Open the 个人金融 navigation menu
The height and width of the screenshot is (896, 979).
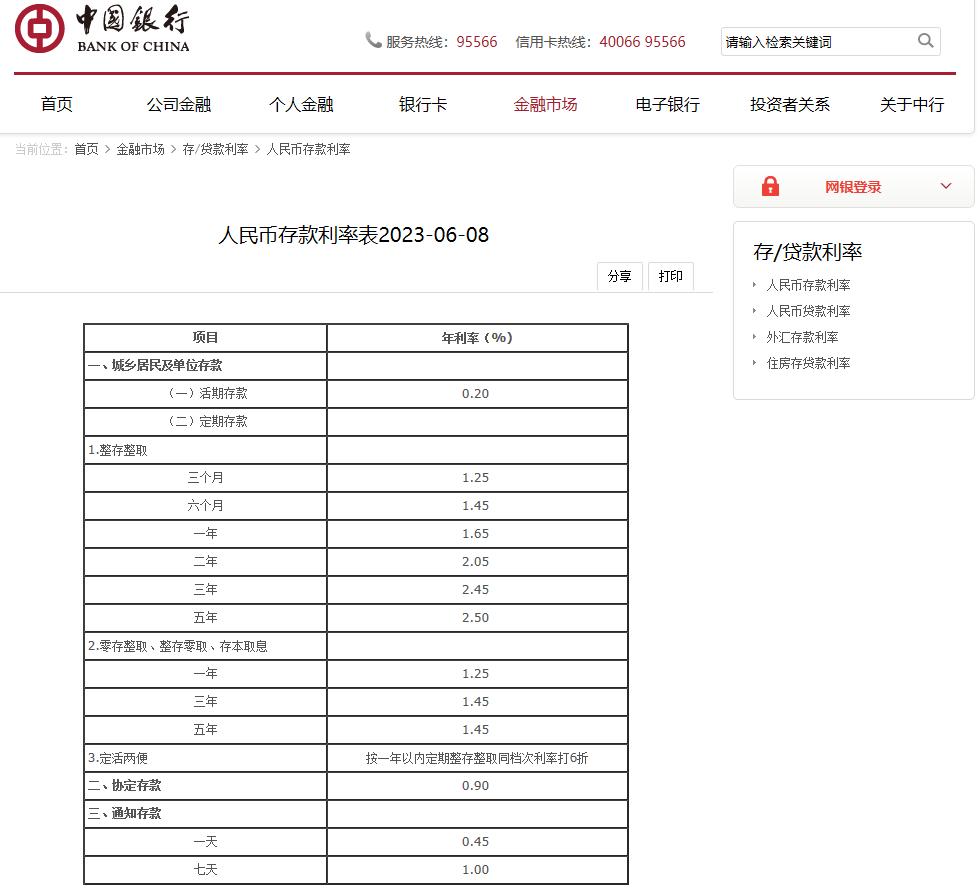coord(300,104)
